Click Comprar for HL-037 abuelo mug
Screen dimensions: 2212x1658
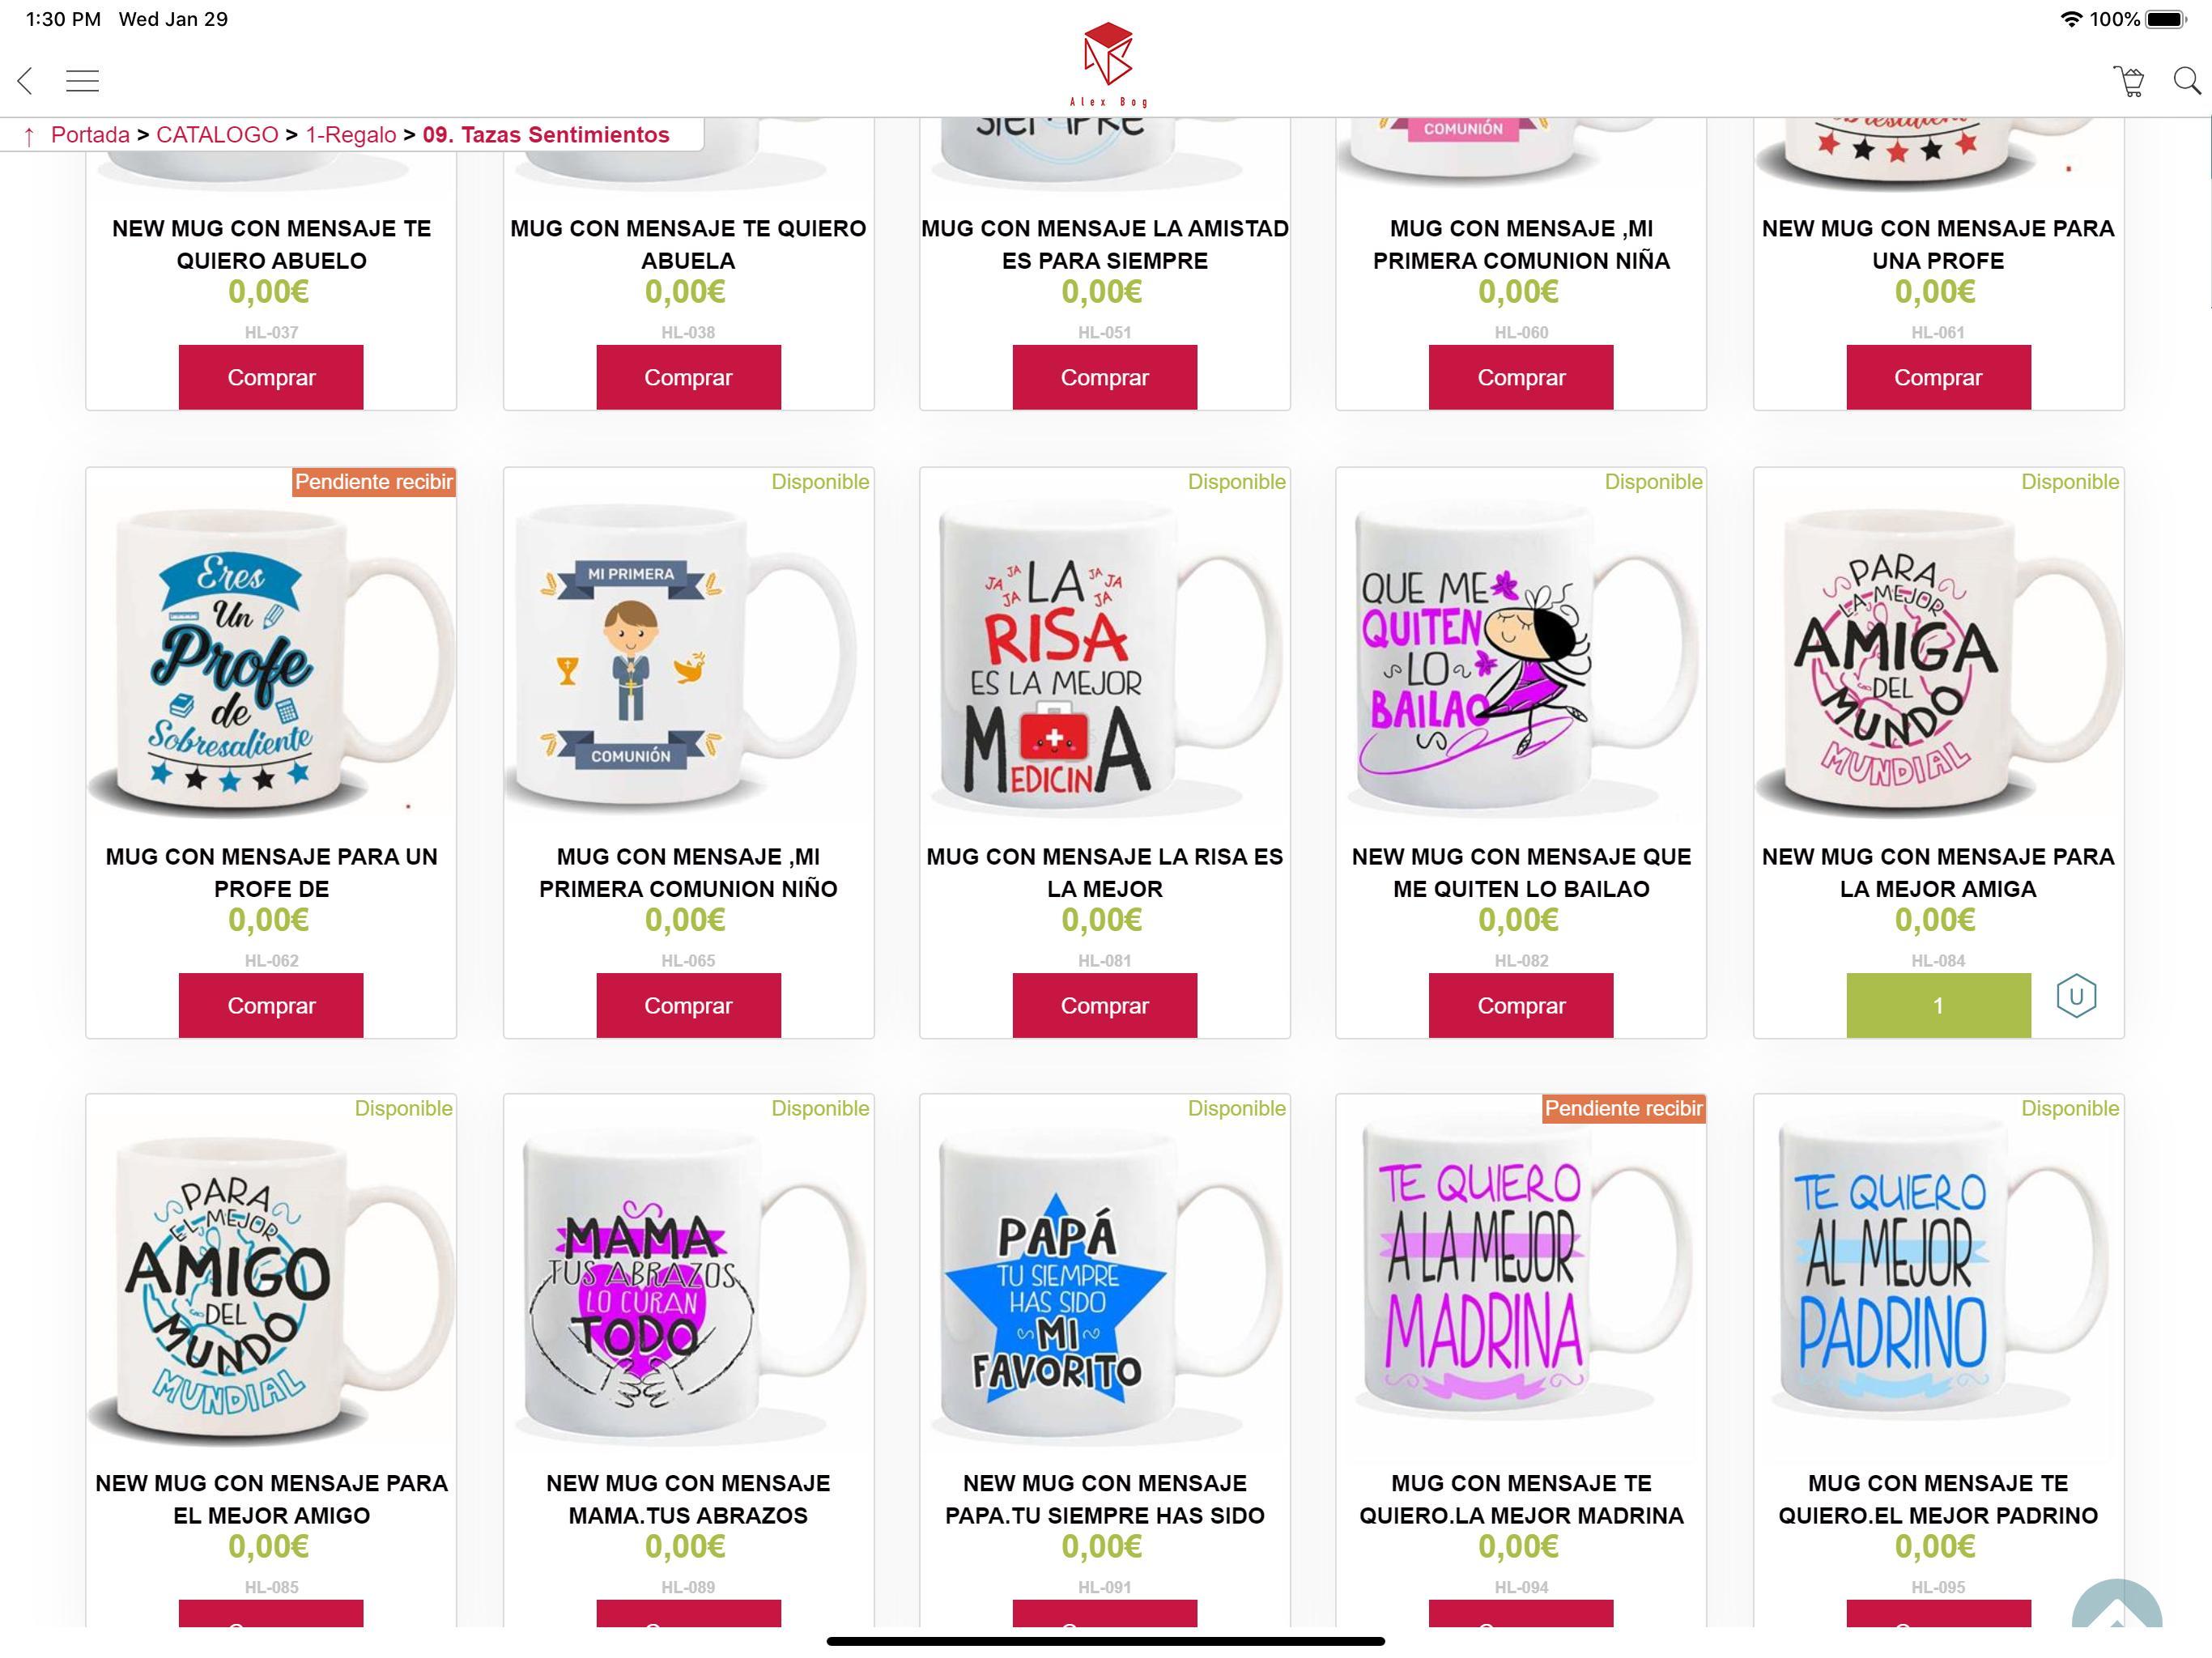[x=271, y=377]
